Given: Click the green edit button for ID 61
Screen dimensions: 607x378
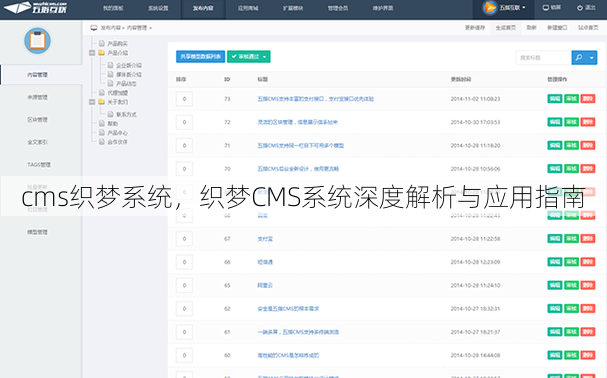Looking at the screenshot, I should [x=555, y=332].
